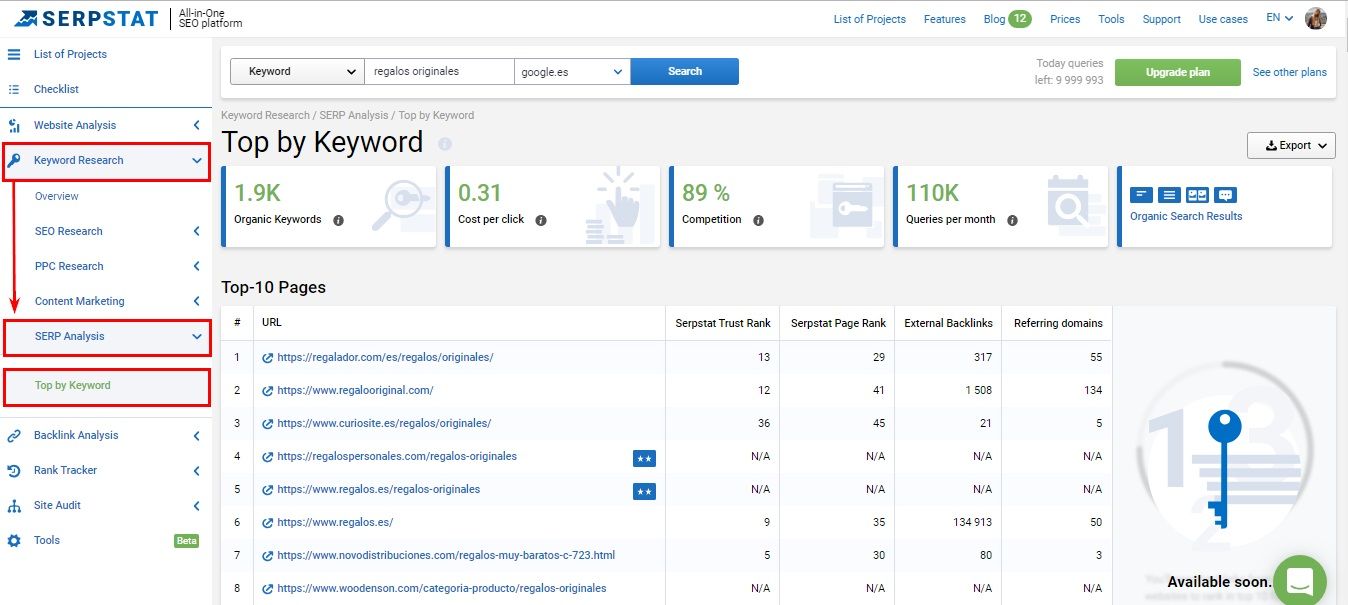
Task: Open the EN language selector
Action: tap(1279, 18)
